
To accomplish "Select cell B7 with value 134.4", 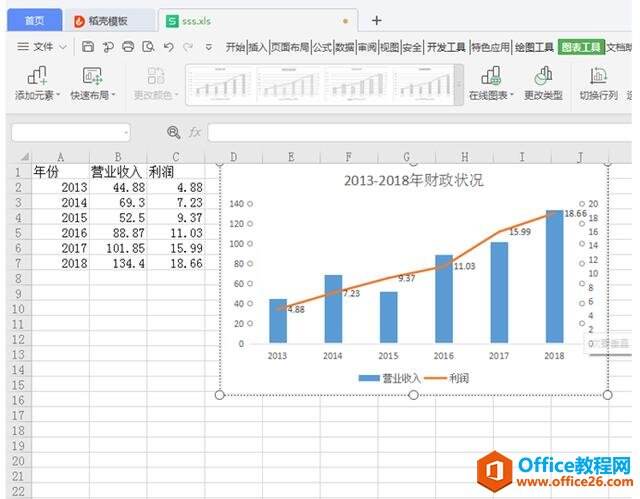I will [118, 264].
